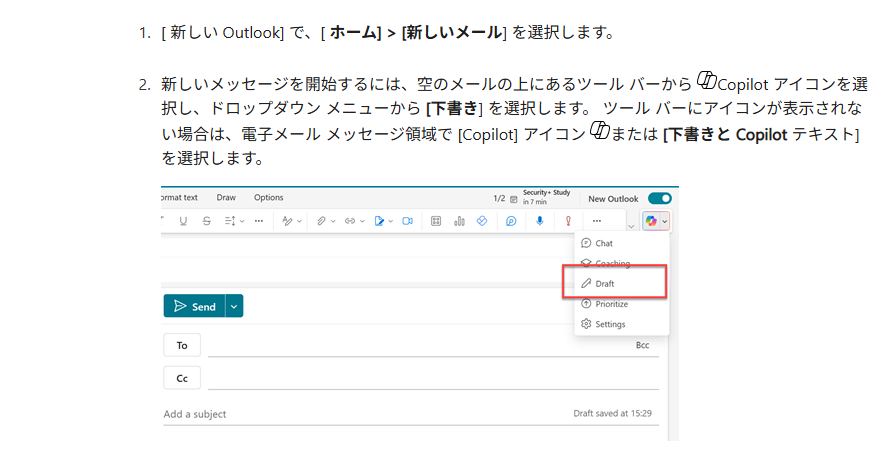Viewport: 895px width, 451px height.
Task: Expand the signature dropdown arrow
Action: point(391,222)
